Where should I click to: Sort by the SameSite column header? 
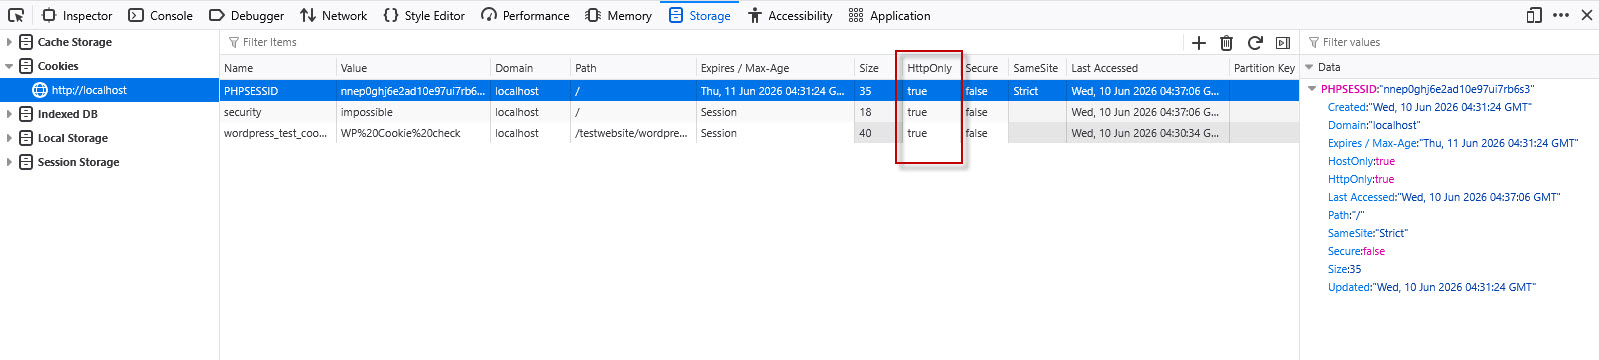tap(1037, 68)
